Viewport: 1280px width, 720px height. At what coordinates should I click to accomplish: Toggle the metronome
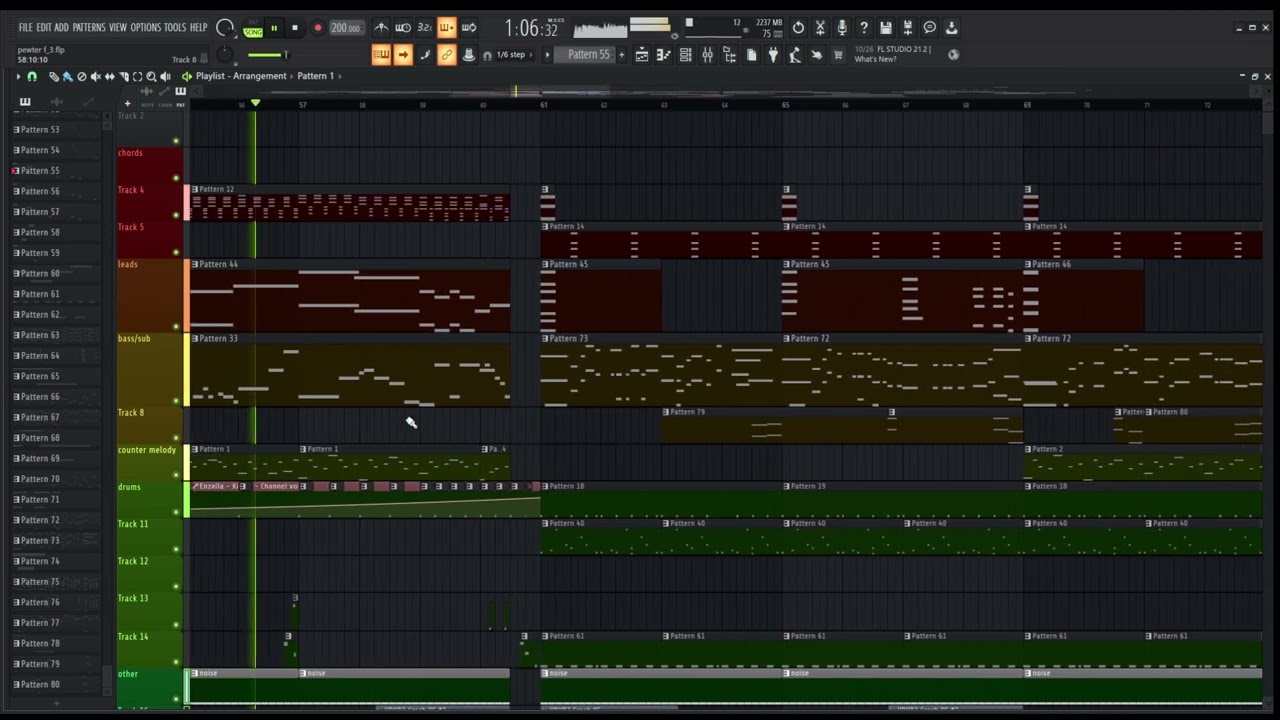381,28
